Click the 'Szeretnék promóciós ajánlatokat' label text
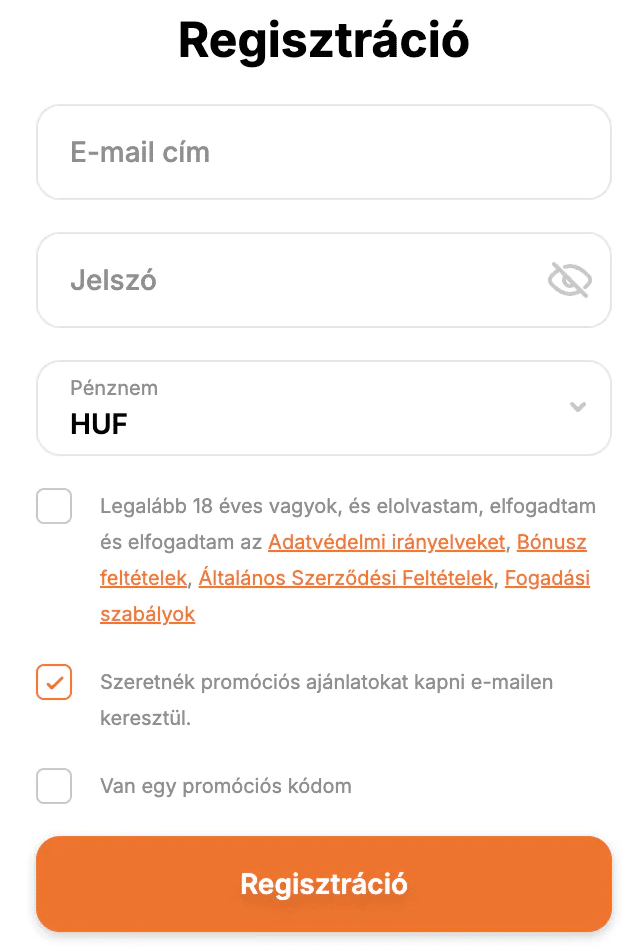Screen dimensions: 626x951 click(326, 682)
